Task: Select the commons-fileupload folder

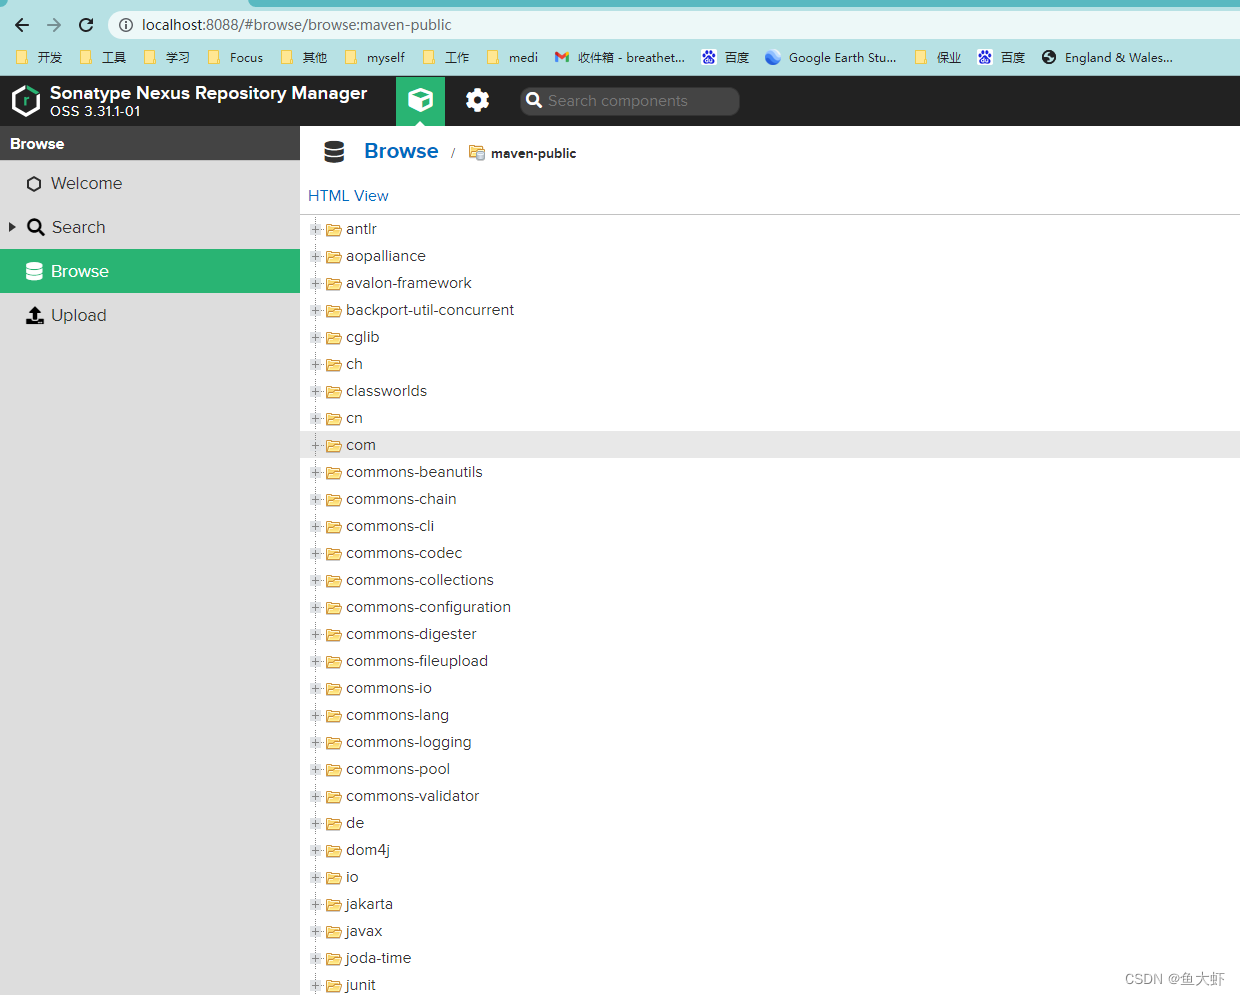Action: 417,661
